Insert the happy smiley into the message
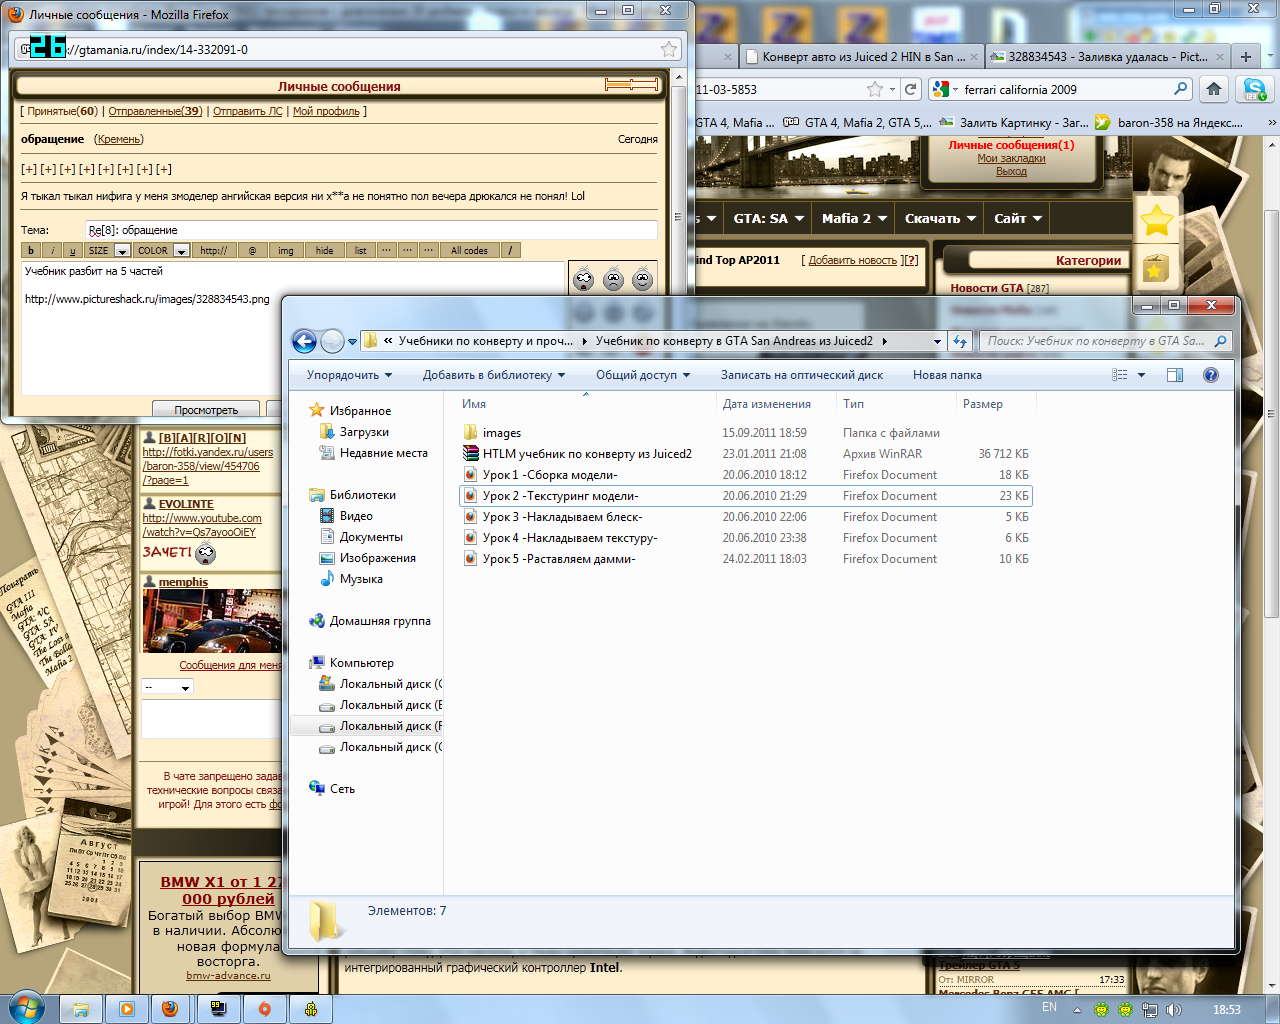Image resolution: width=1280 pixels, height=1024 pixels. coord(643,280)
